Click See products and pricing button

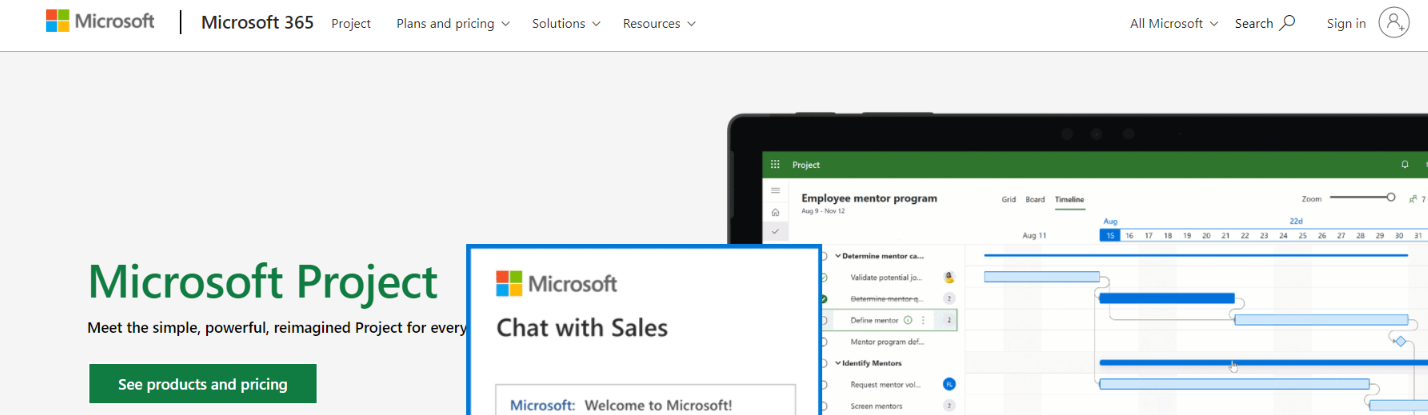[203, 384]
